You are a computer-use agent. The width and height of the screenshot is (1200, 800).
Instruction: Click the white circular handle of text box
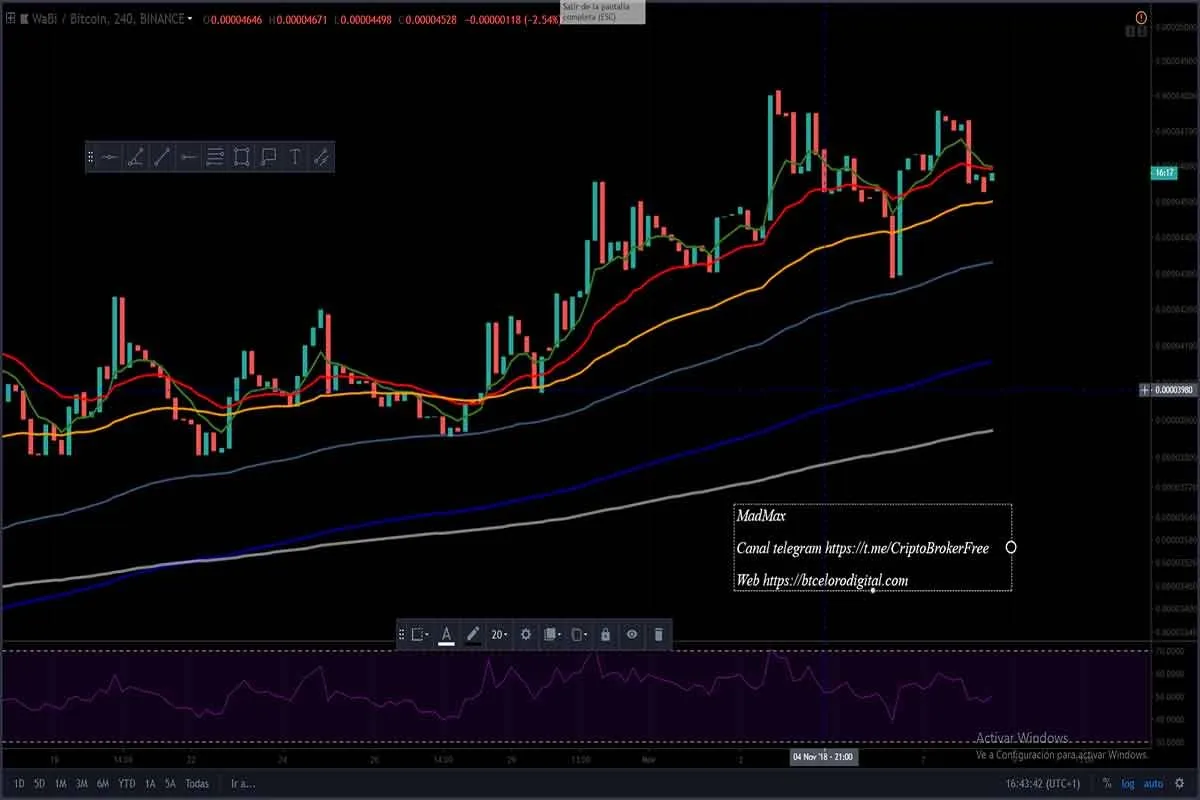pos(1011,547)
